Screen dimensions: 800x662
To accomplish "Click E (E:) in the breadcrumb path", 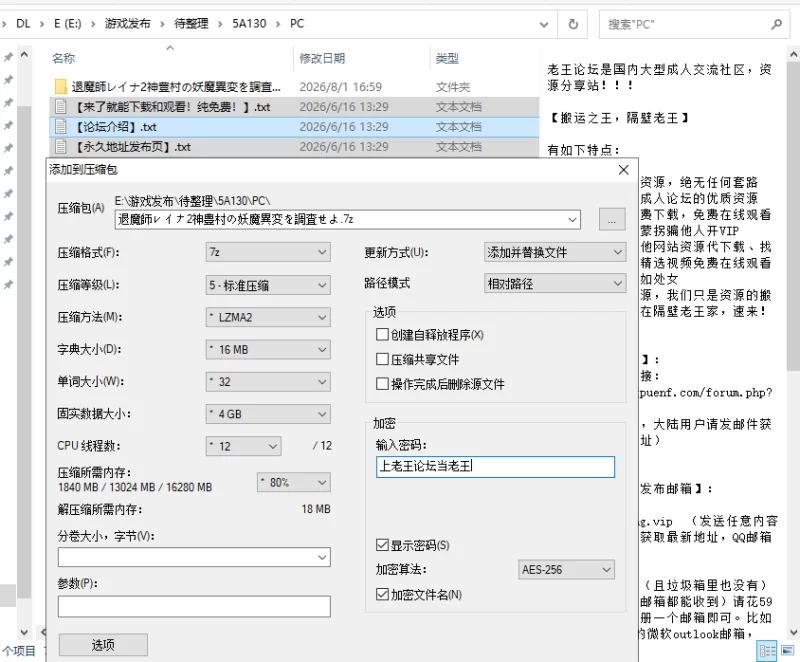I will (67, 23).
